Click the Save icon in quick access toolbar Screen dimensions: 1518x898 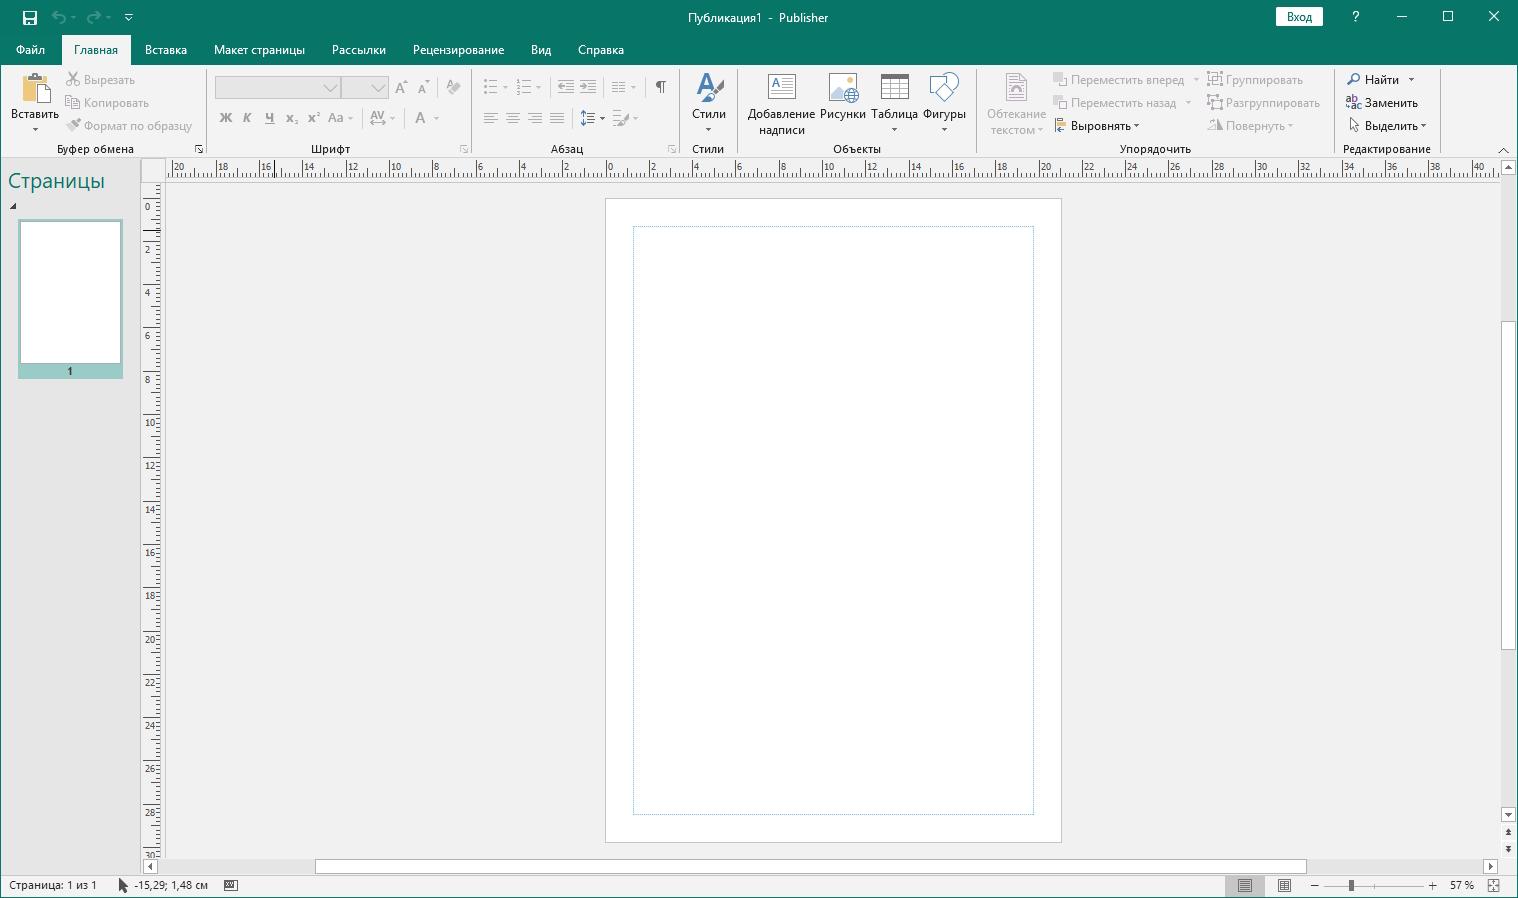(30, 17)
